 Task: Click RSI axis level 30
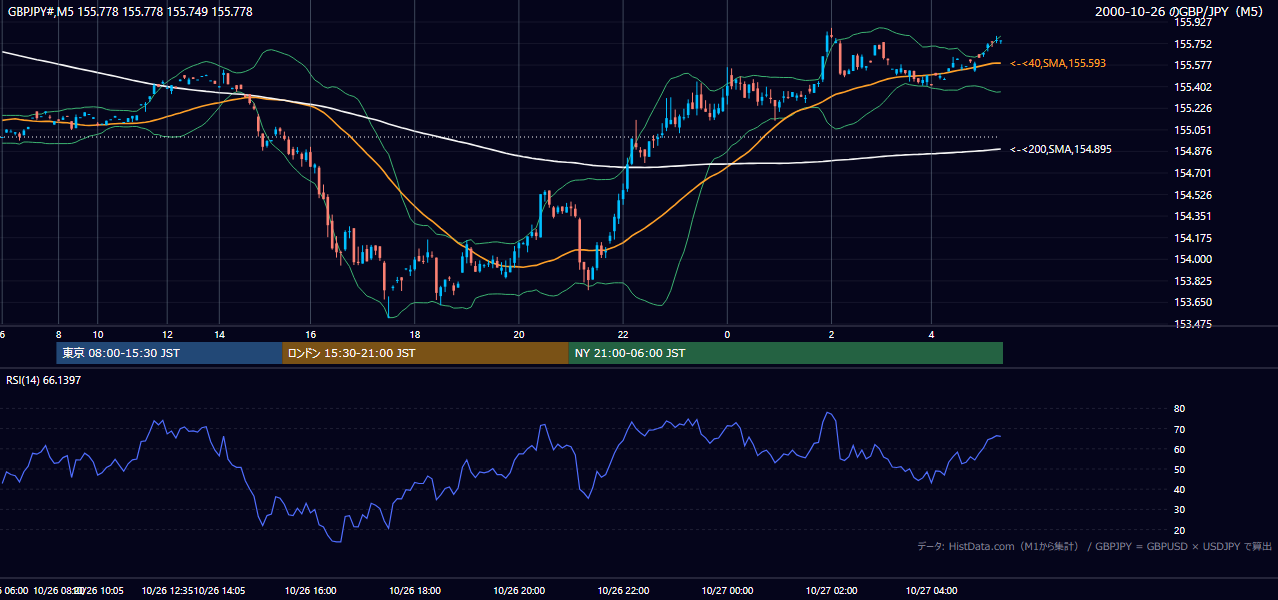(x=1179, y=509)
